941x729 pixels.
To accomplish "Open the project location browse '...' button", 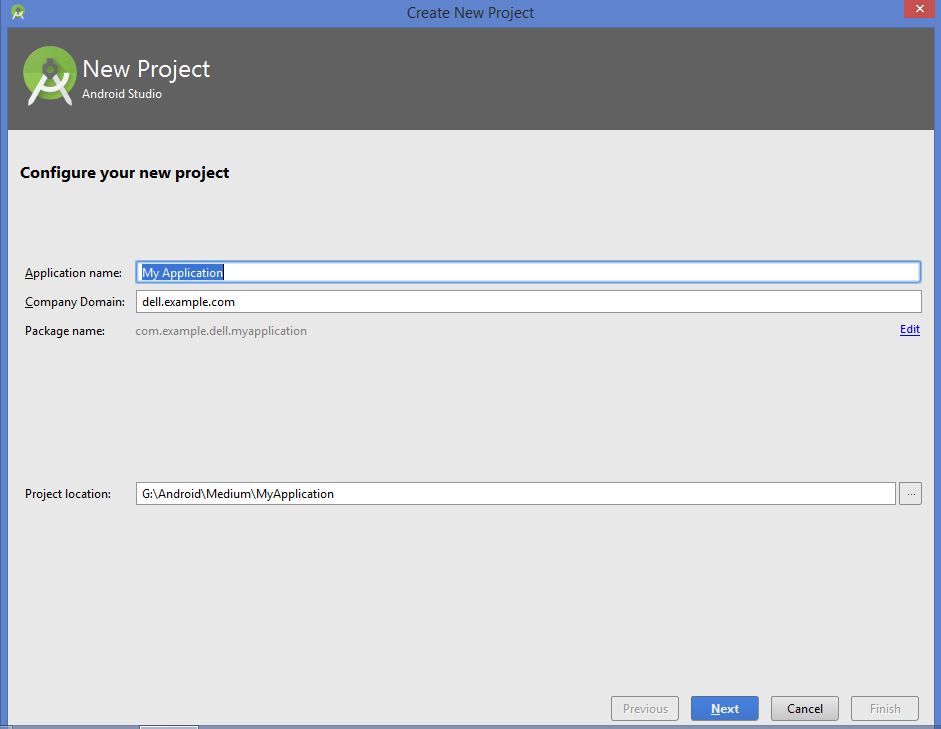I will click(x=910, y=493).
